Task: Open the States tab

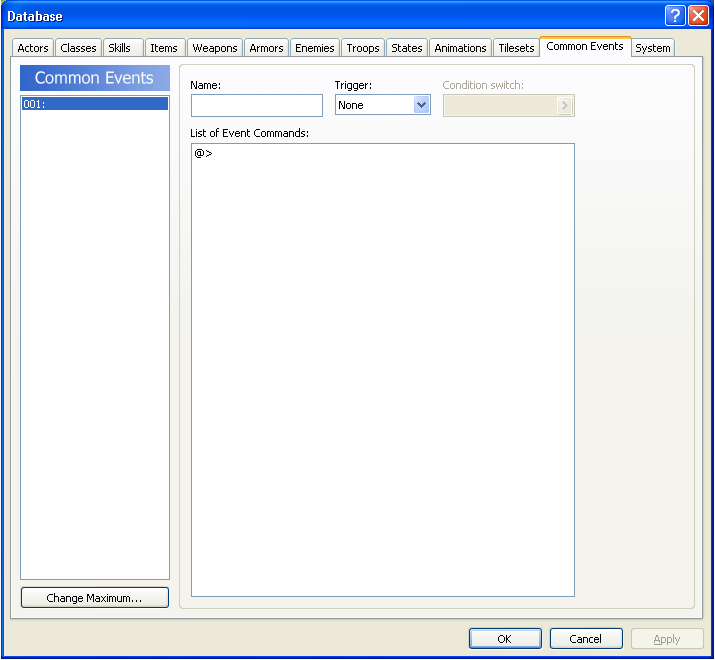Action: tap(407, 48)
